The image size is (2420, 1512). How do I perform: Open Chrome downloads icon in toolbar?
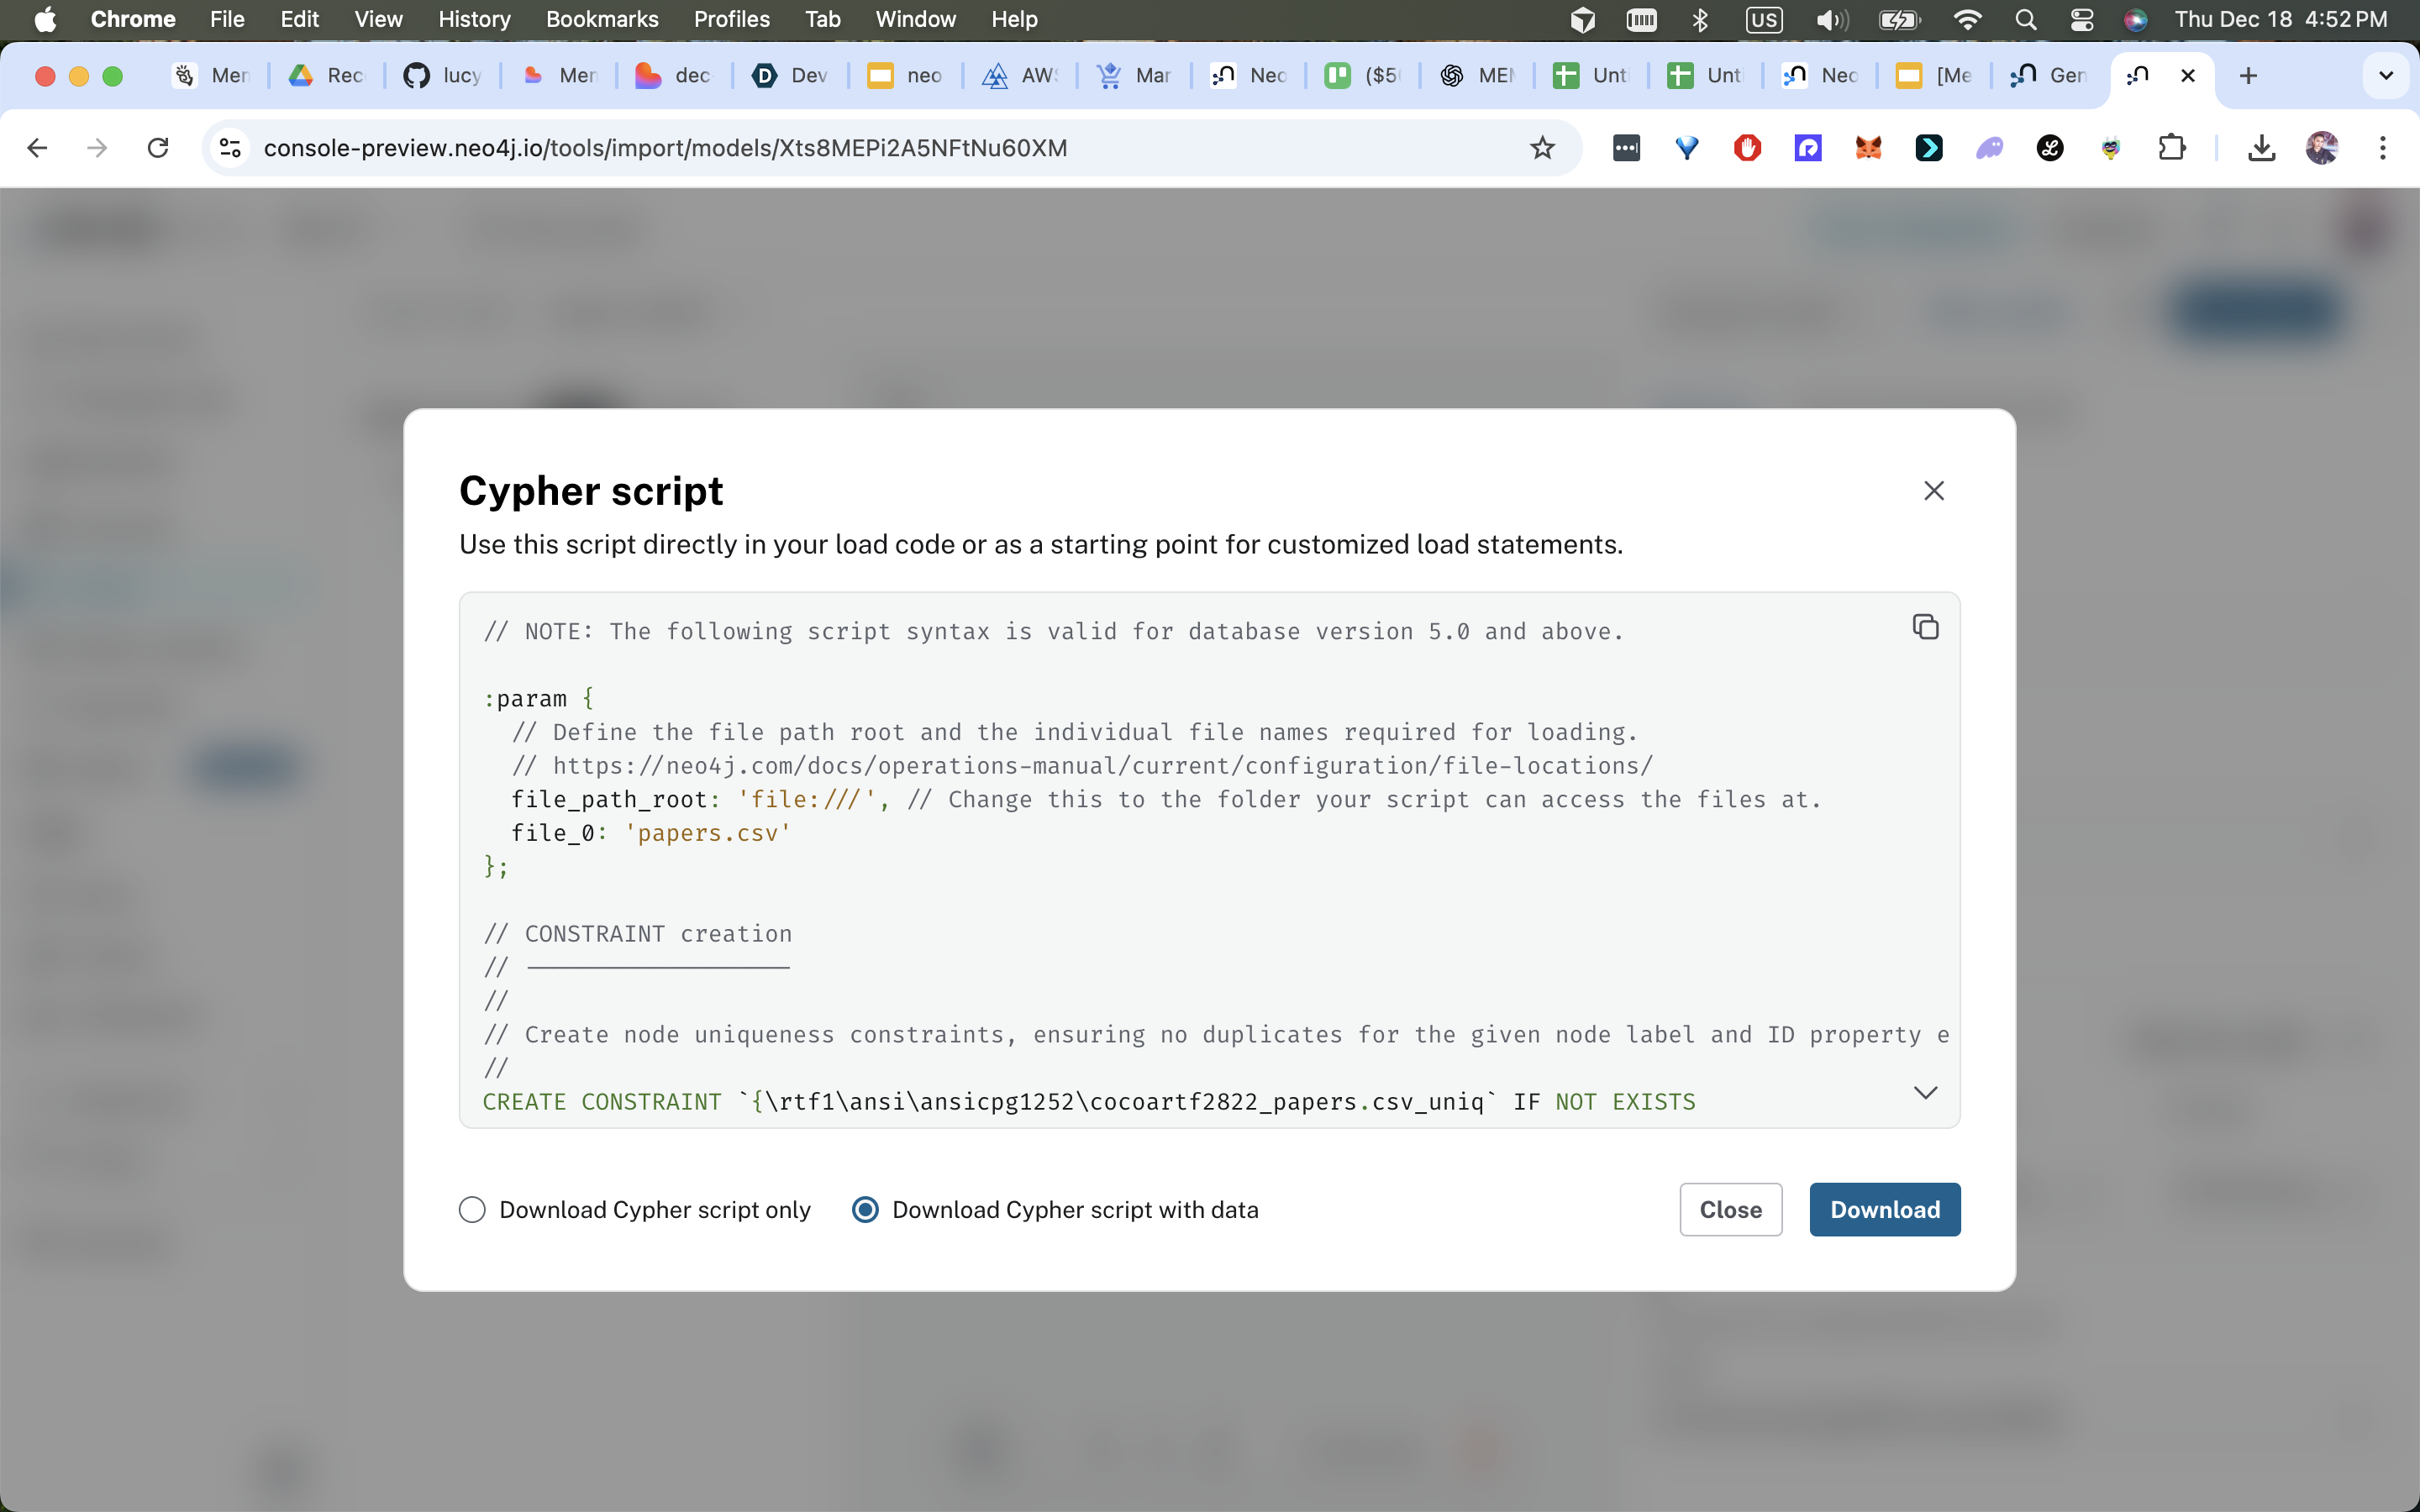2261,148
